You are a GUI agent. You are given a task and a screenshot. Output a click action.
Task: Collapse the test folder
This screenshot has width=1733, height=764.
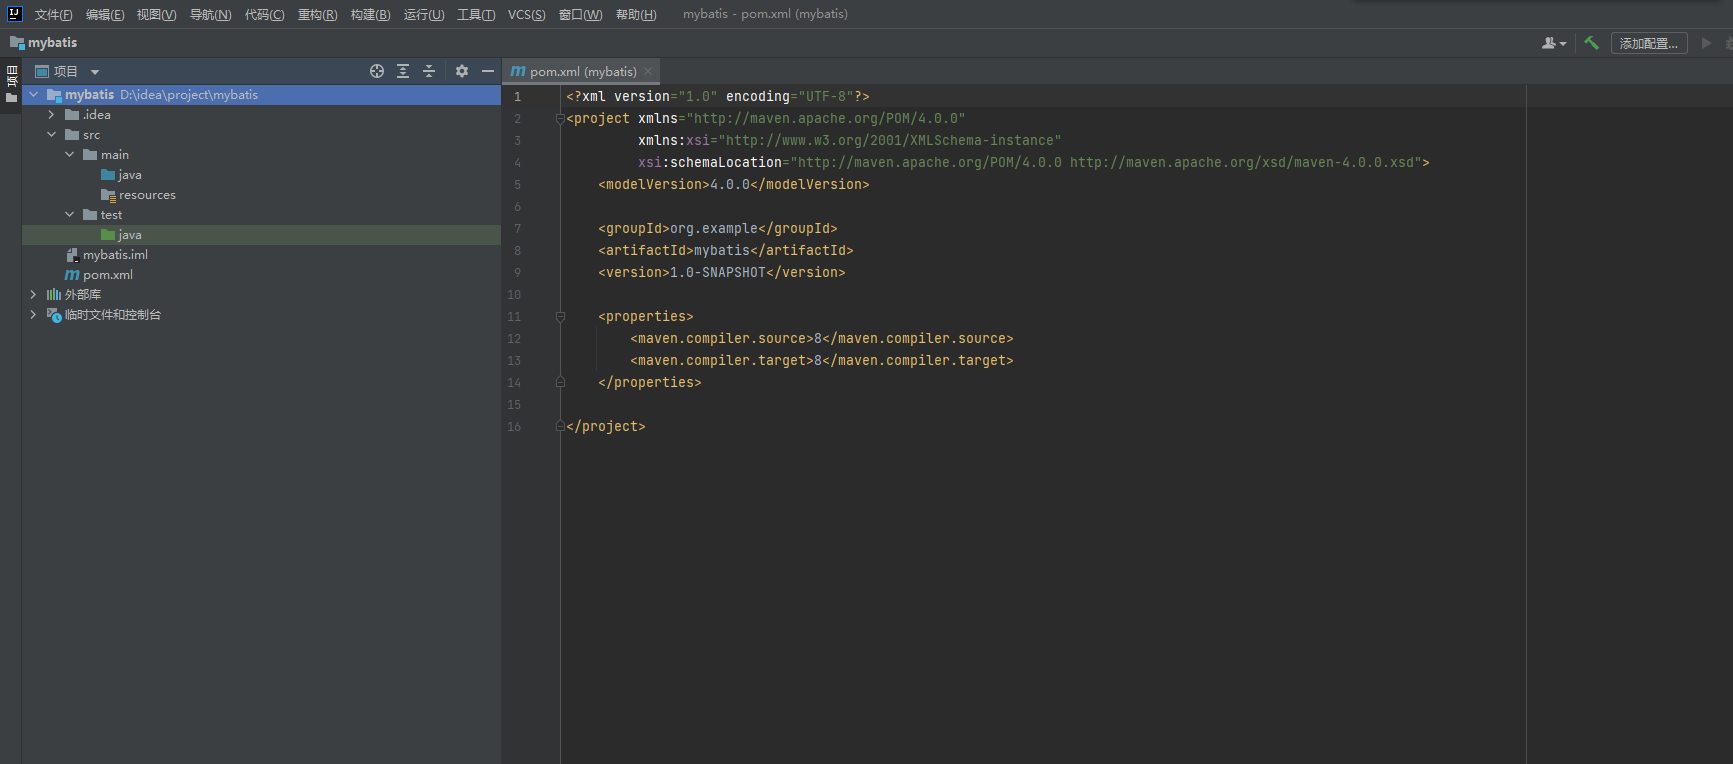pyautogui.click(x=70, y=215)
